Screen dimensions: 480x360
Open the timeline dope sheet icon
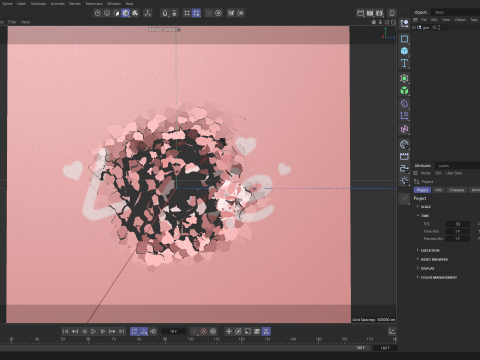[x=392, y=331]
